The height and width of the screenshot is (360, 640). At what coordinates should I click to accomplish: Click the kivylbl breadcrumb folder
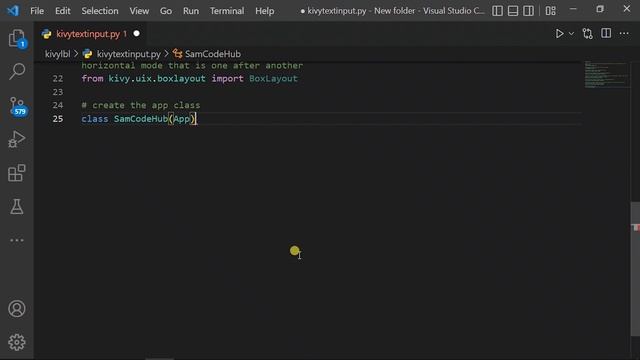tap(58, 54)
